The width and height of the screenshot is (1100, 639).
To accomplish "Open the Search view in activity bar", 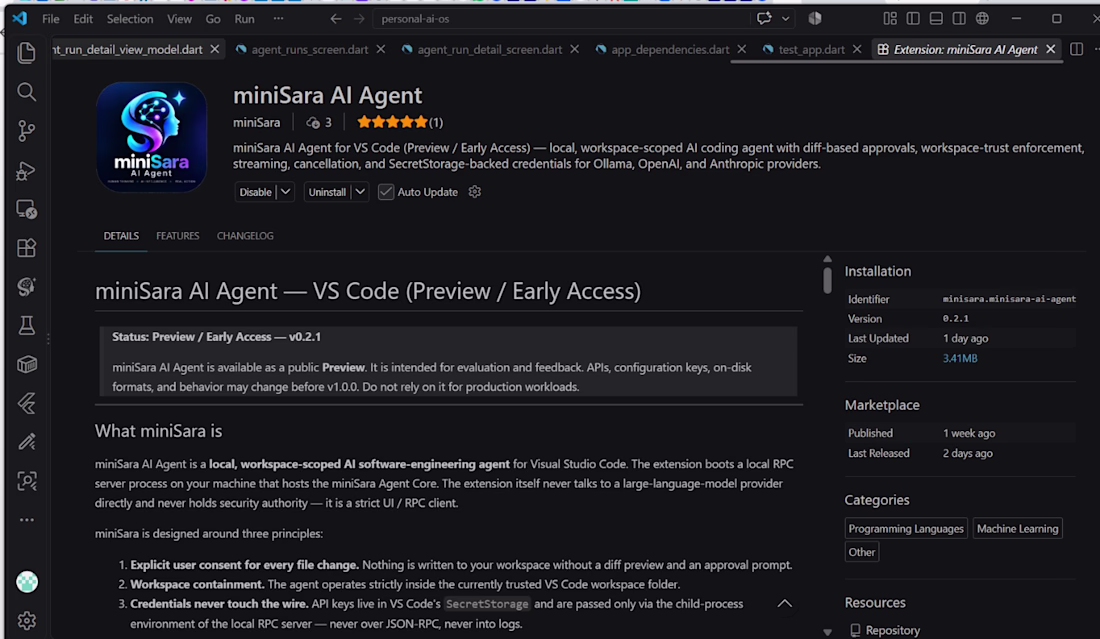I will (27, 92).
